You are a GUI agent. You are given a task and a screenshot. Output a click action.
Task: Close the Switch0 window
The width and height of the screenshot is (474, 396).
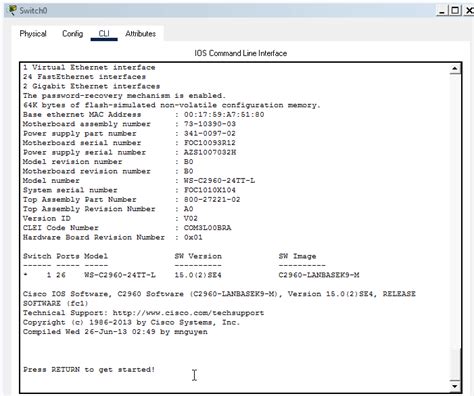(x=469, y=11)
